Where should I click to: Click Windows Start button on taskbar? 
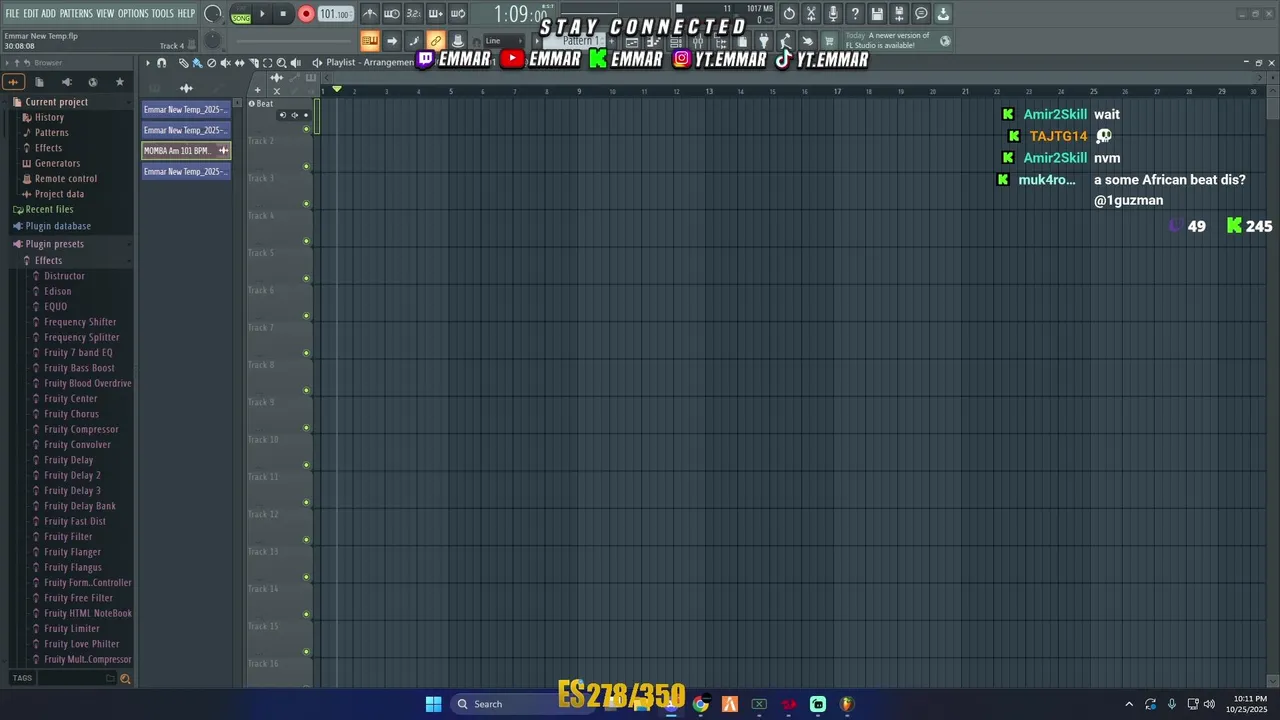coord(433,704)
